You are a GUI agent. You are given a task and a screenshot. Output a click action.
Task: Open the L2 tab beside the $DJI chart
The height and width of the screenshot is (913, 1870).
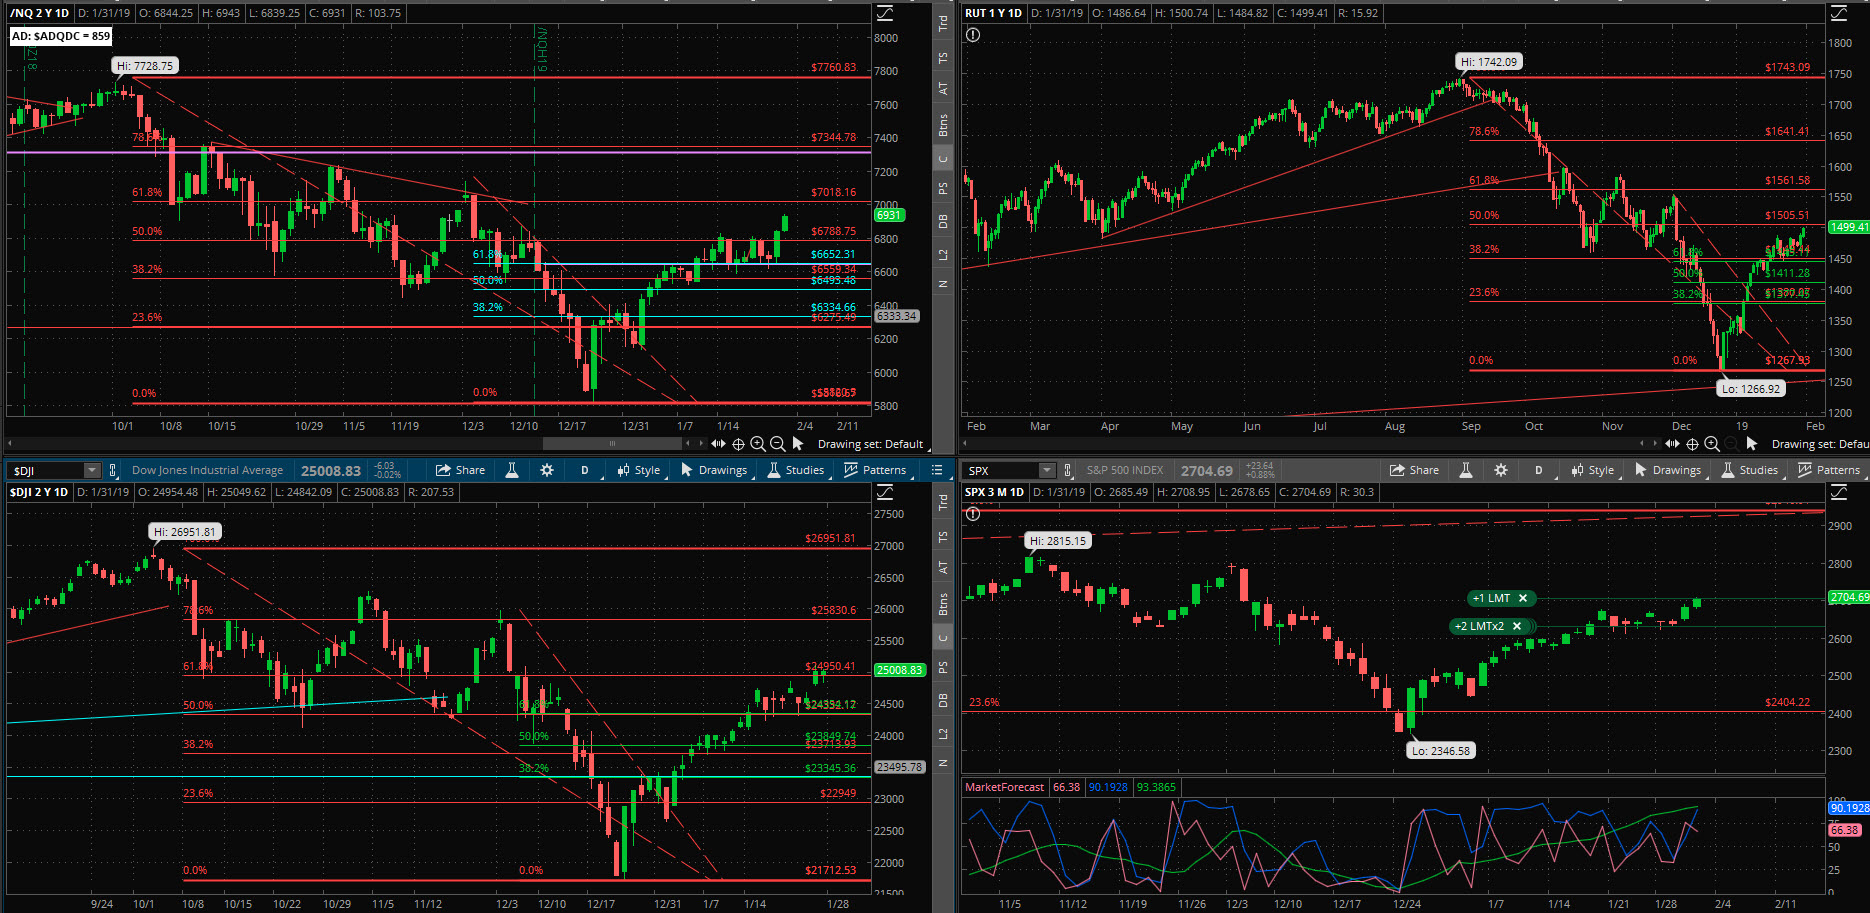[x=943, y=734]
